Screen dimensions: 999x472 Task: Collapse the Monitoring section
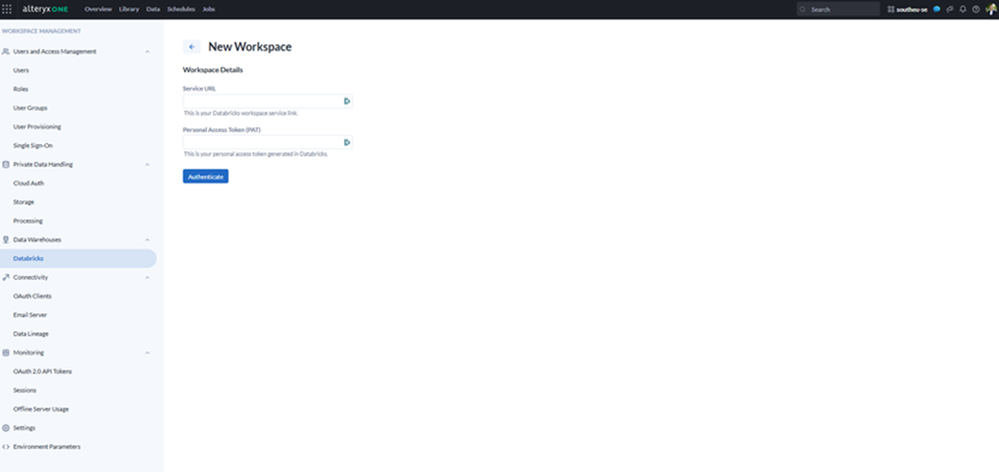(147, 352)
